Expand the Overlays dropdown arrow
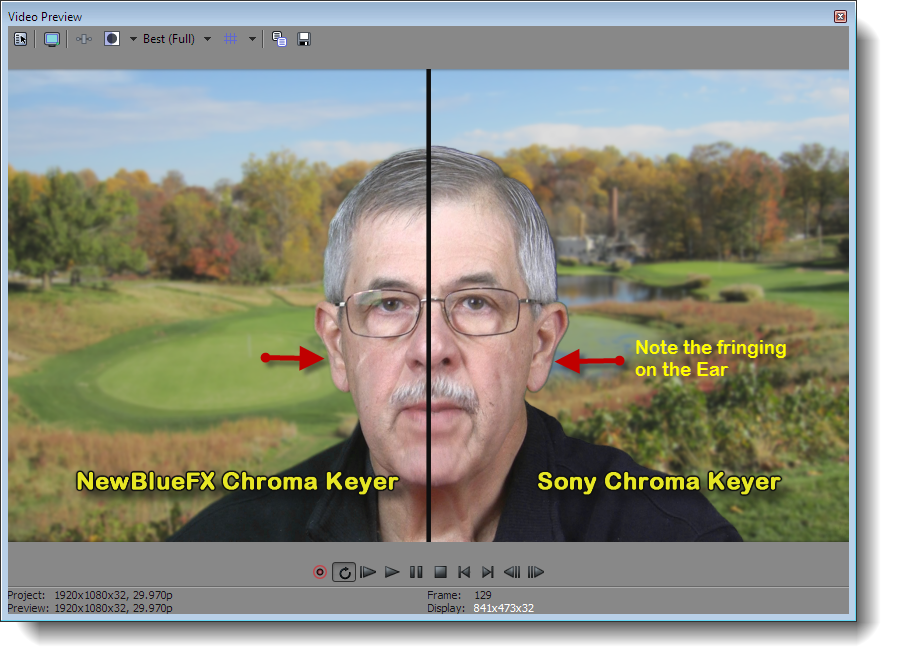Image resolution: width=897 pixels, height=662 pixels. (252, 39)
